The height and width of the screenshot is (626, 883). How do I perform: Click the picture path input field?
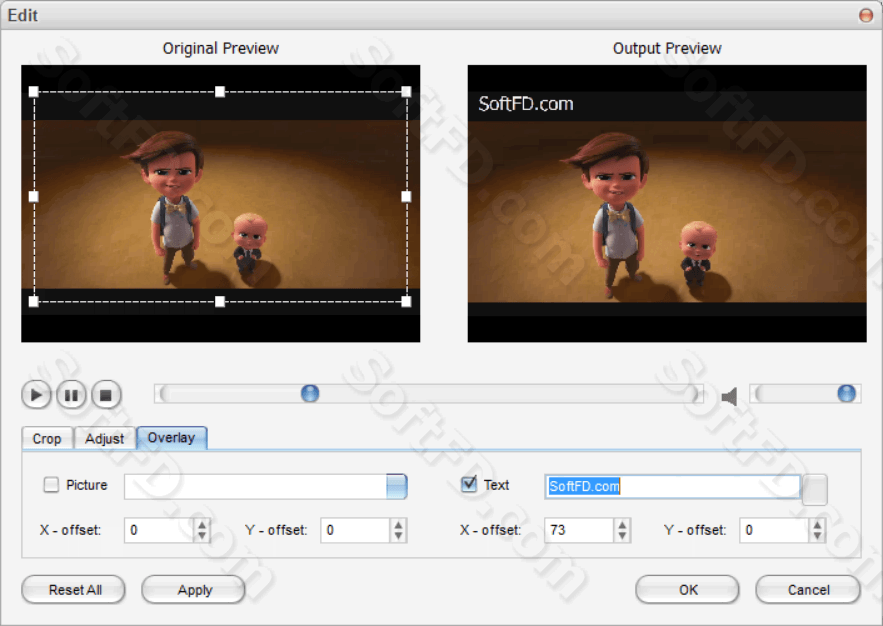coord(255,486)
